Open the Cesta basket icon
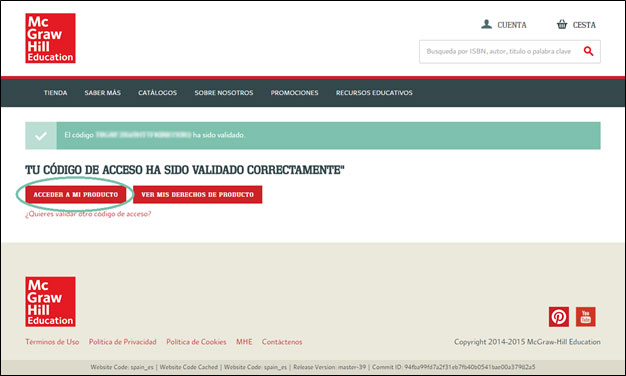Screen dimensions: 626x376 [562, 24]
